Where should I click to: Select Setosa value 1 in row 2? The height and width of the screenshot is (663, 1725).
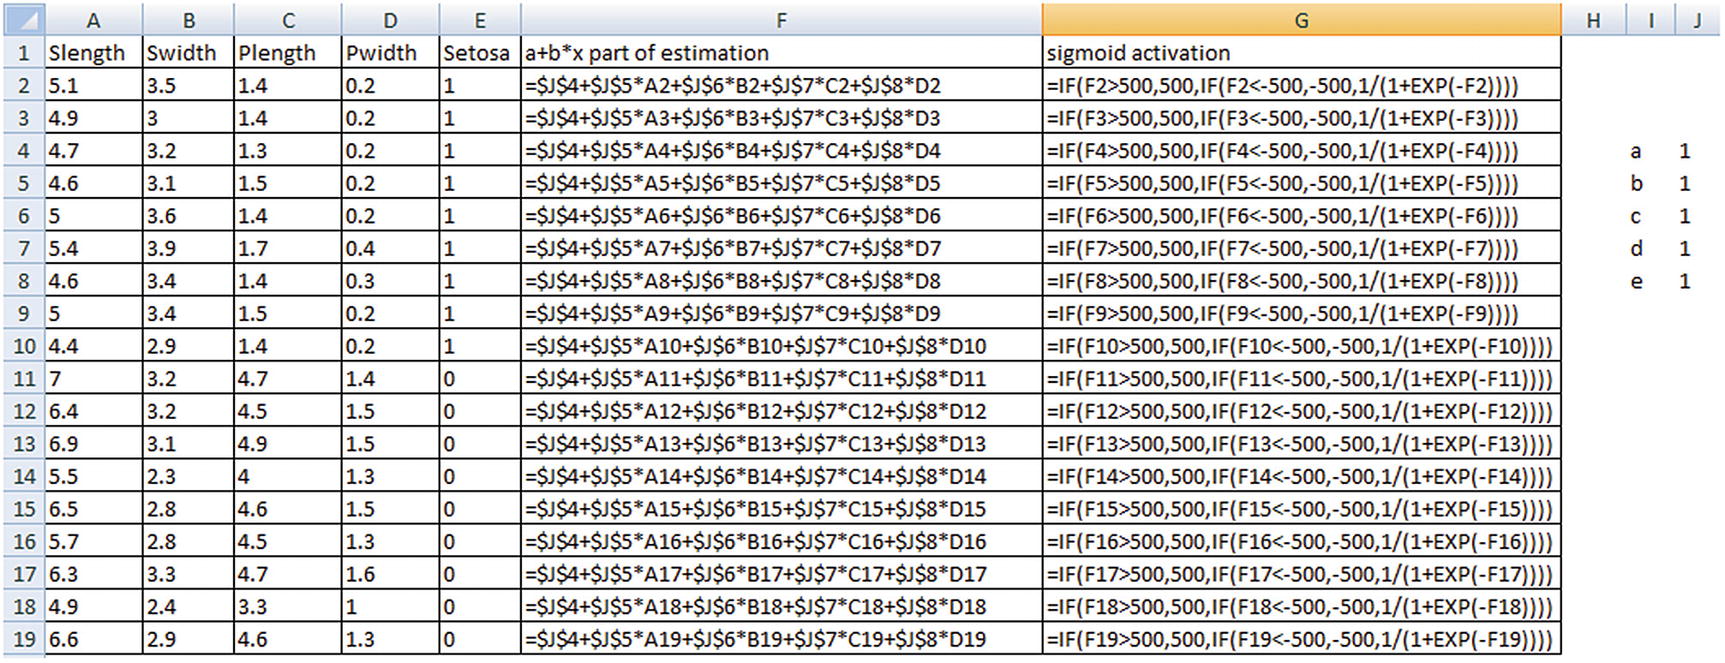click(480, 86)
